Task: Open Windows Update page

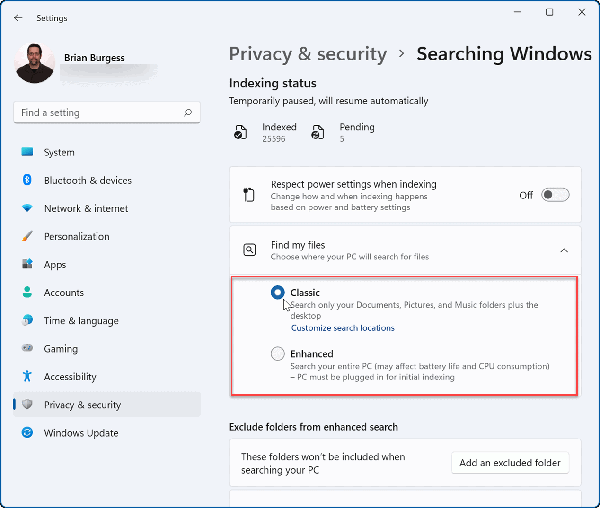Action: 107,433
